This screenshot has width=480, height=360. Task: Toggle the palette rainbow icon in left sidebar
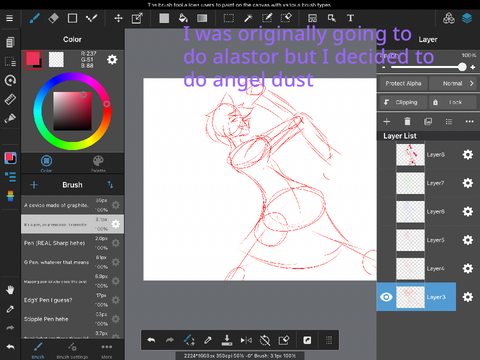10,196
